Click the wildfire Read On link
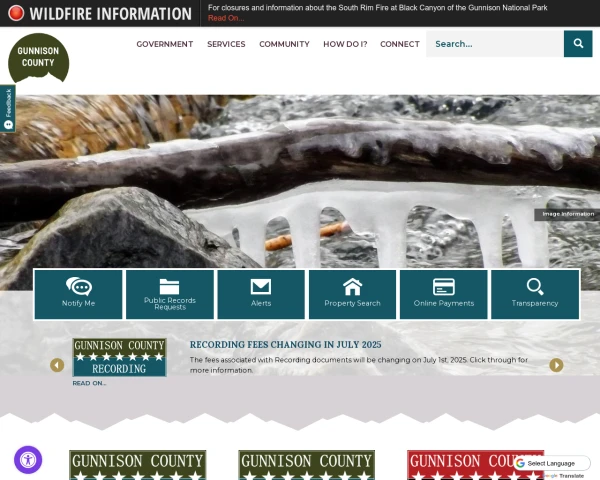Image resolution: width=600 pixels, height=480 pixels. point(226,18)
